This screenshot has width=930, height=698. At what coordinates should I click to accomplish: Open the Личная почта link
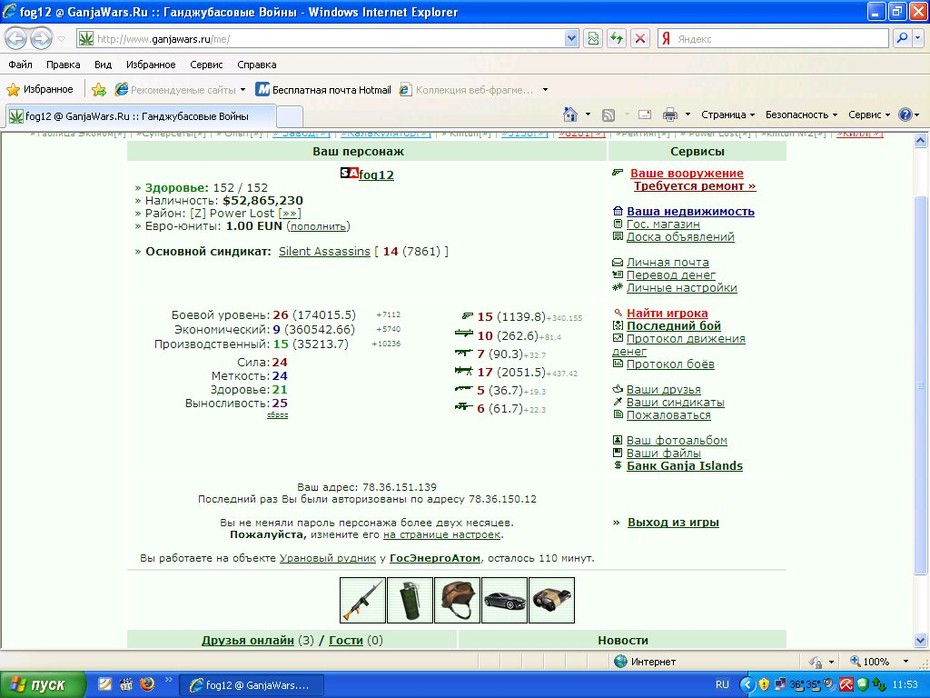click(x=668, y=262)
